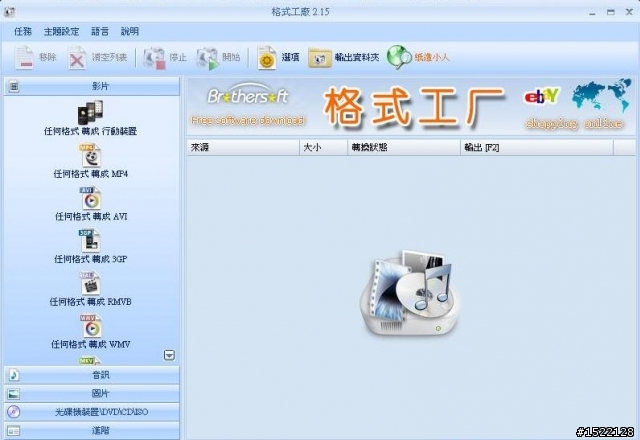640x440 pixels.
Task: Expand the 圖片 picture section
Action: coord(92,393)
